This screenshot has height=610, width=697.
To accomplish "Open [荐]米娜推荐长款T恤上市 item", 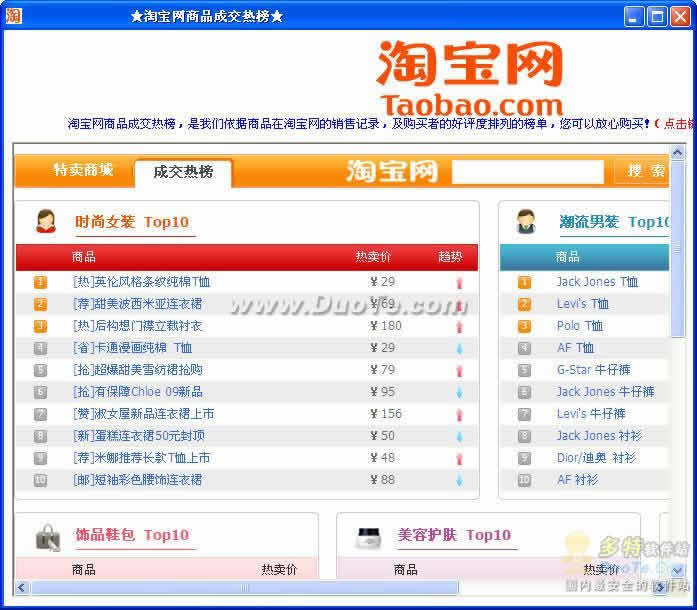I will tap(141, 458).
